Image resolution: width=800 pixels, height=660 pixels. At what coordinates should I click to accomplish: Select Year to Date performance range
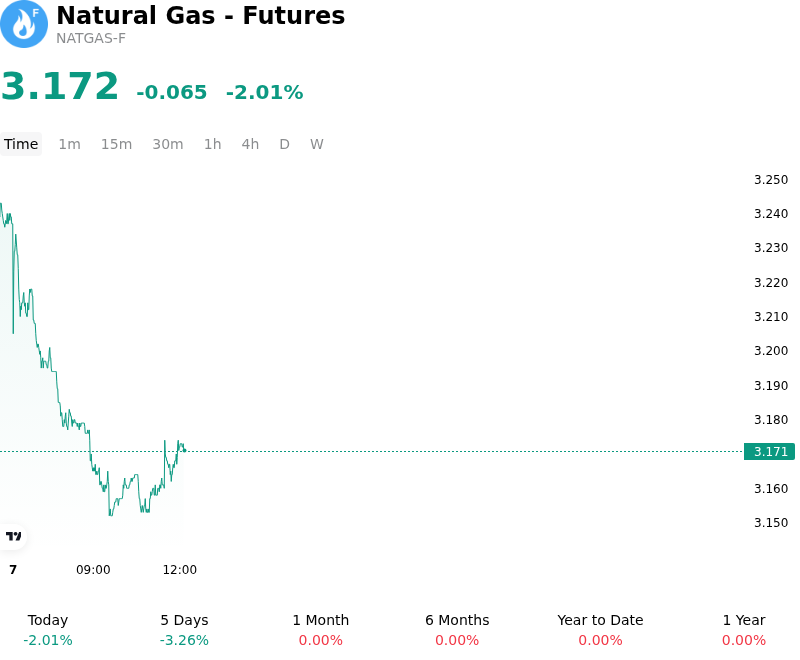[600, 630]
